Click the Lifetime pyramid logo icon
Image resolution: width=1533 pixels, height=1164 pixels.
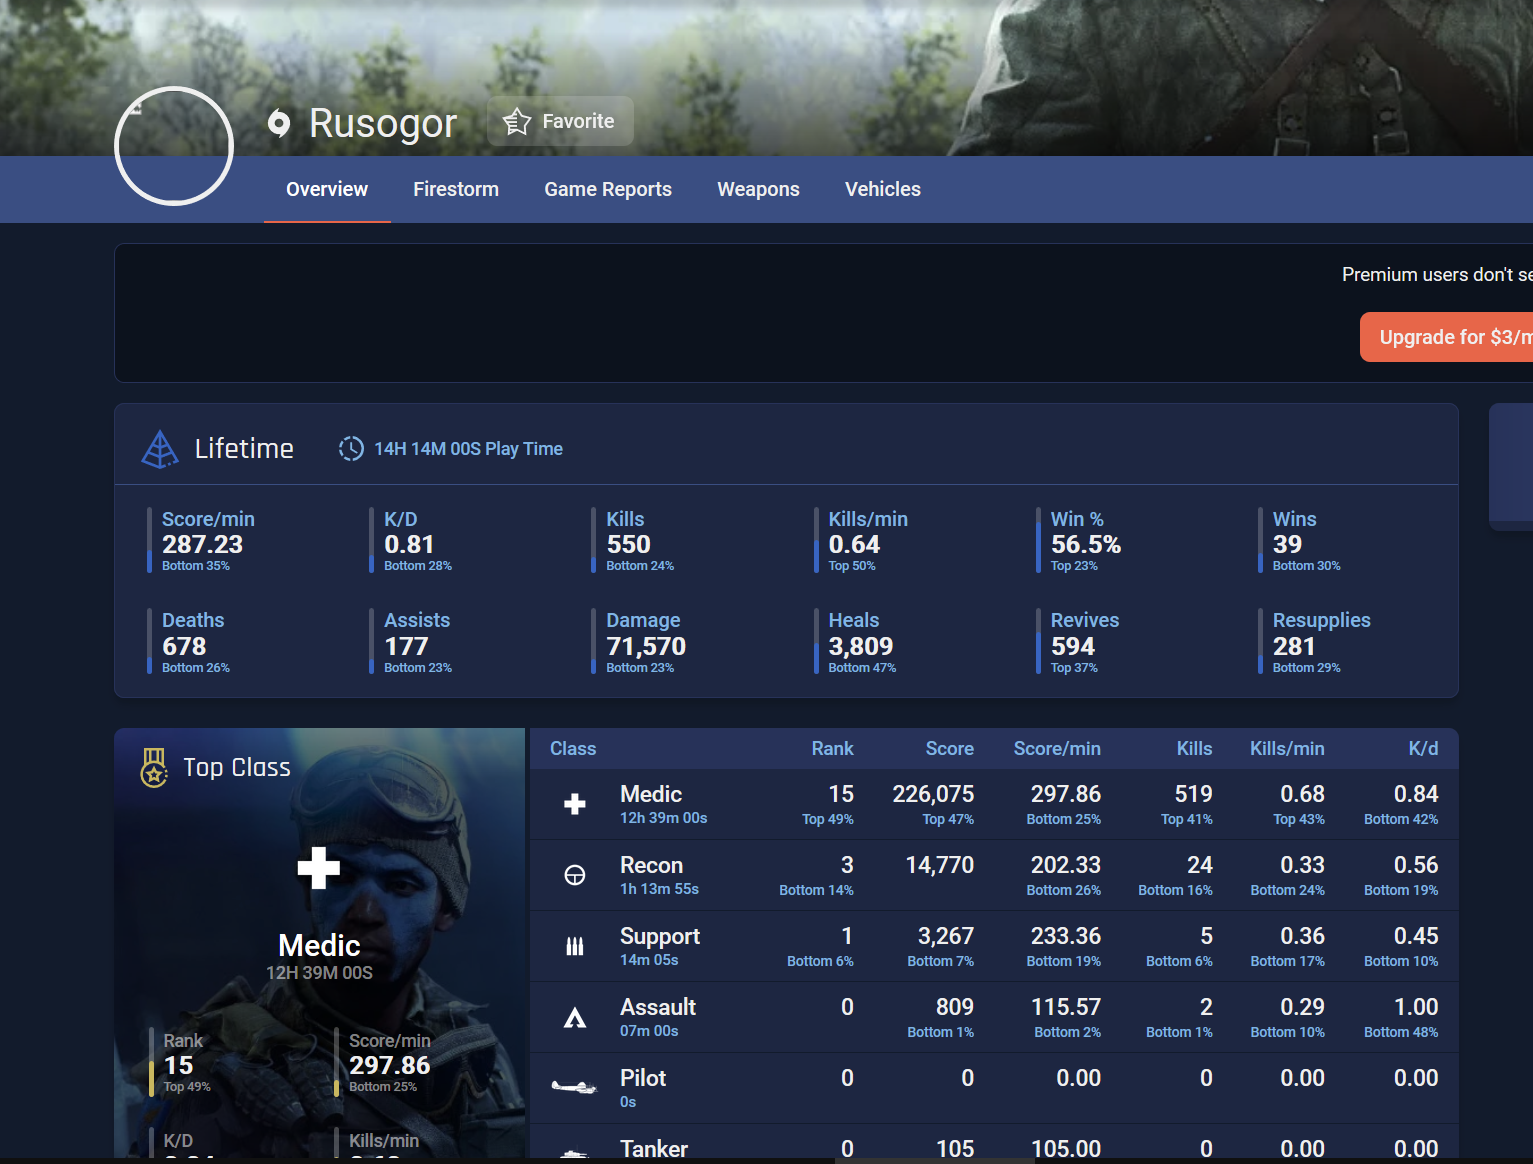[160, 449]
